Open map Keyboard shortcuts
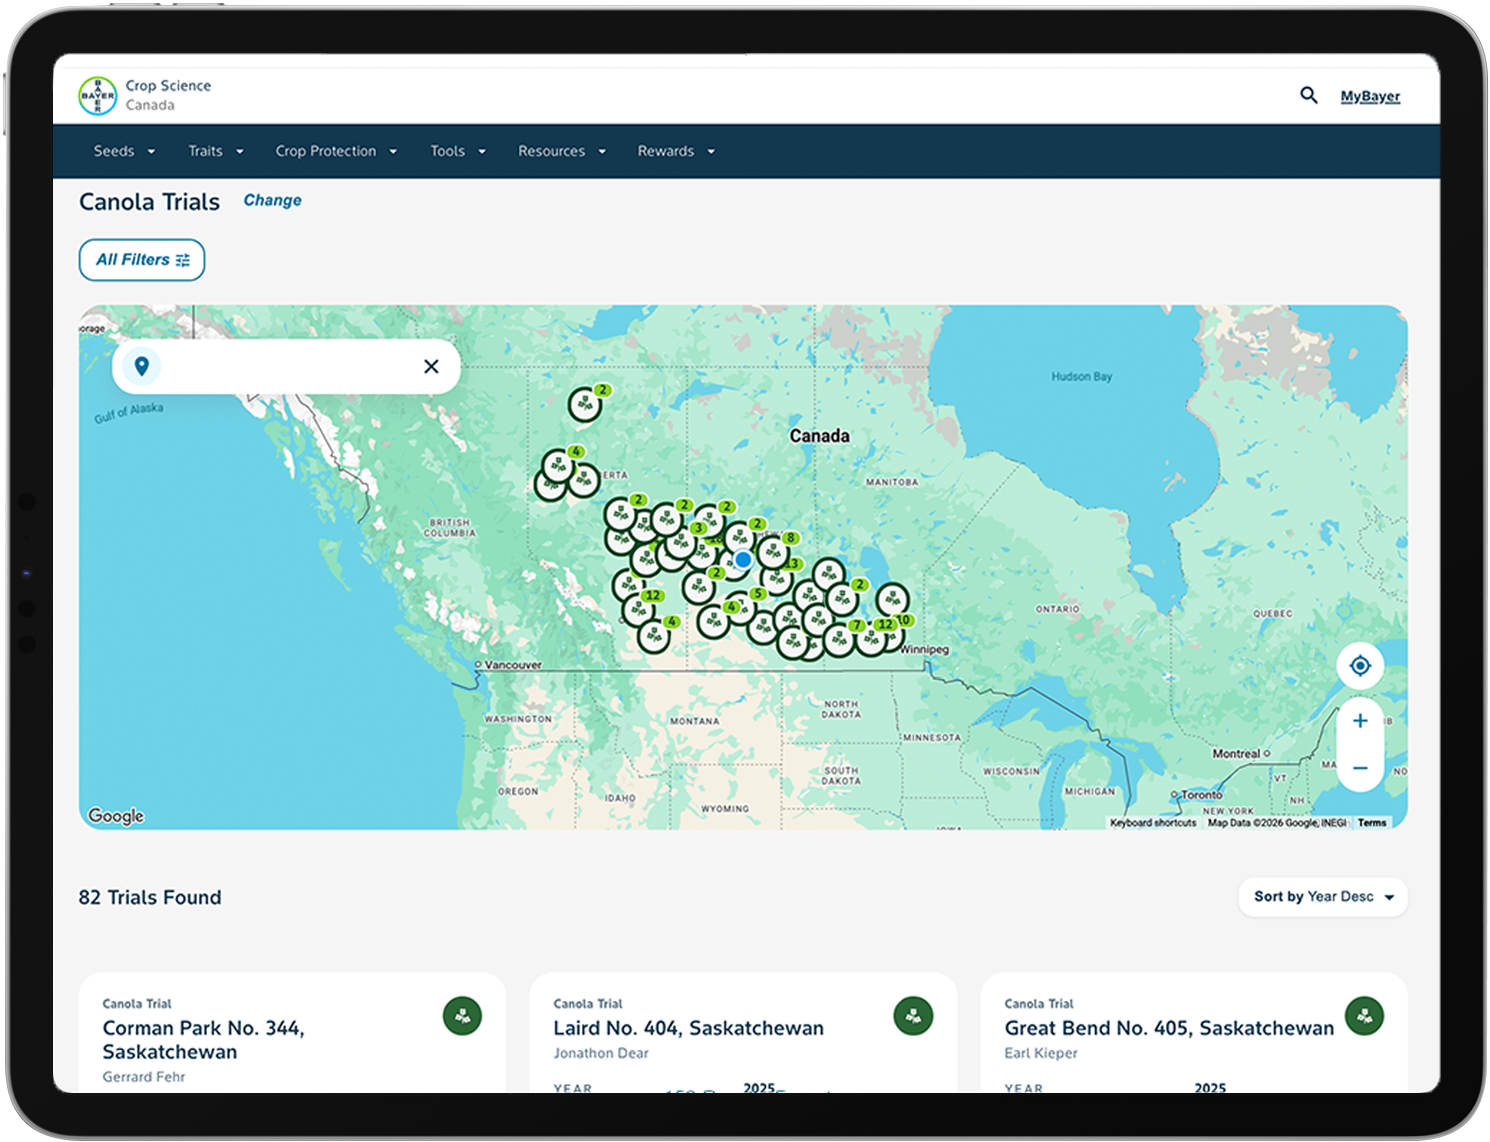1490x1142 pixels. pos(1153,823)
